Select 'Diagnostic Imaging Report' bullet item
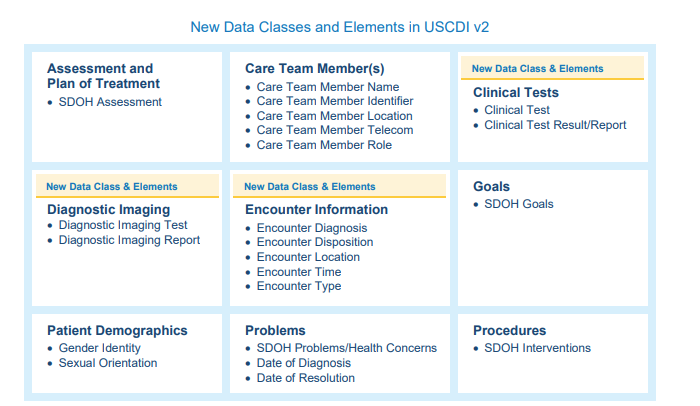The height and width of the screenshot is (406, 700). point(129,240)
